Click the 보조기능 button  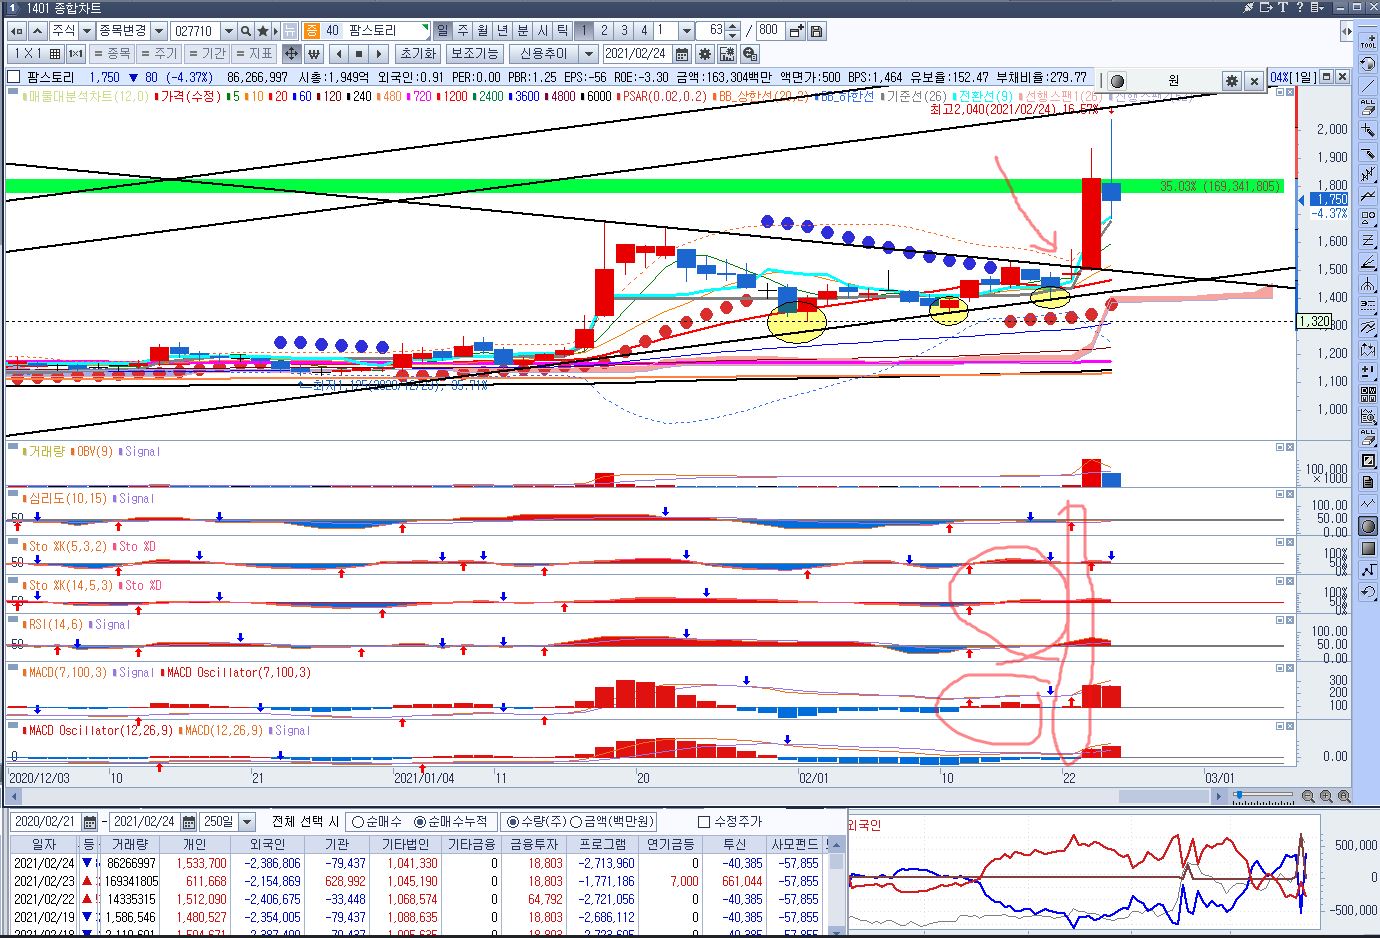(x=474, y=54)
